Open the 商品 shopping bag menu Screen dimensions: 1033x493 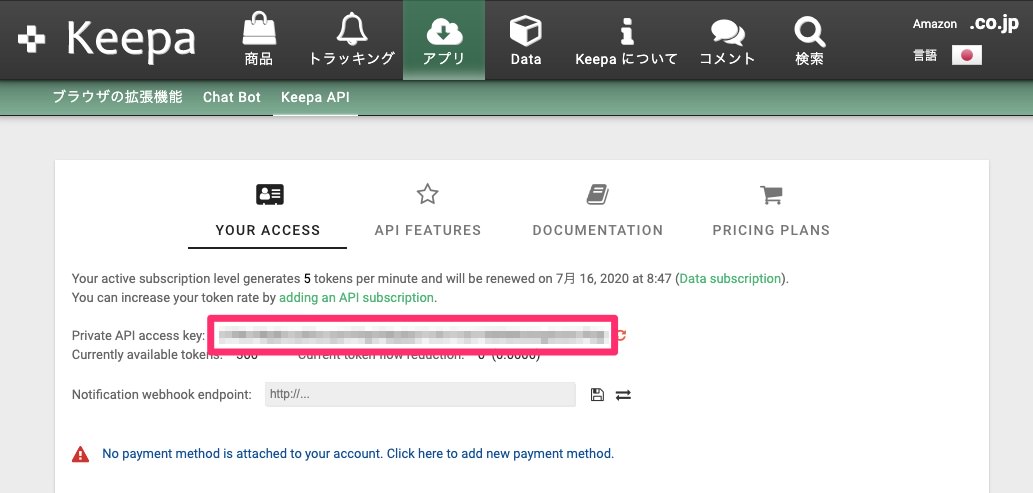[258, 40]
